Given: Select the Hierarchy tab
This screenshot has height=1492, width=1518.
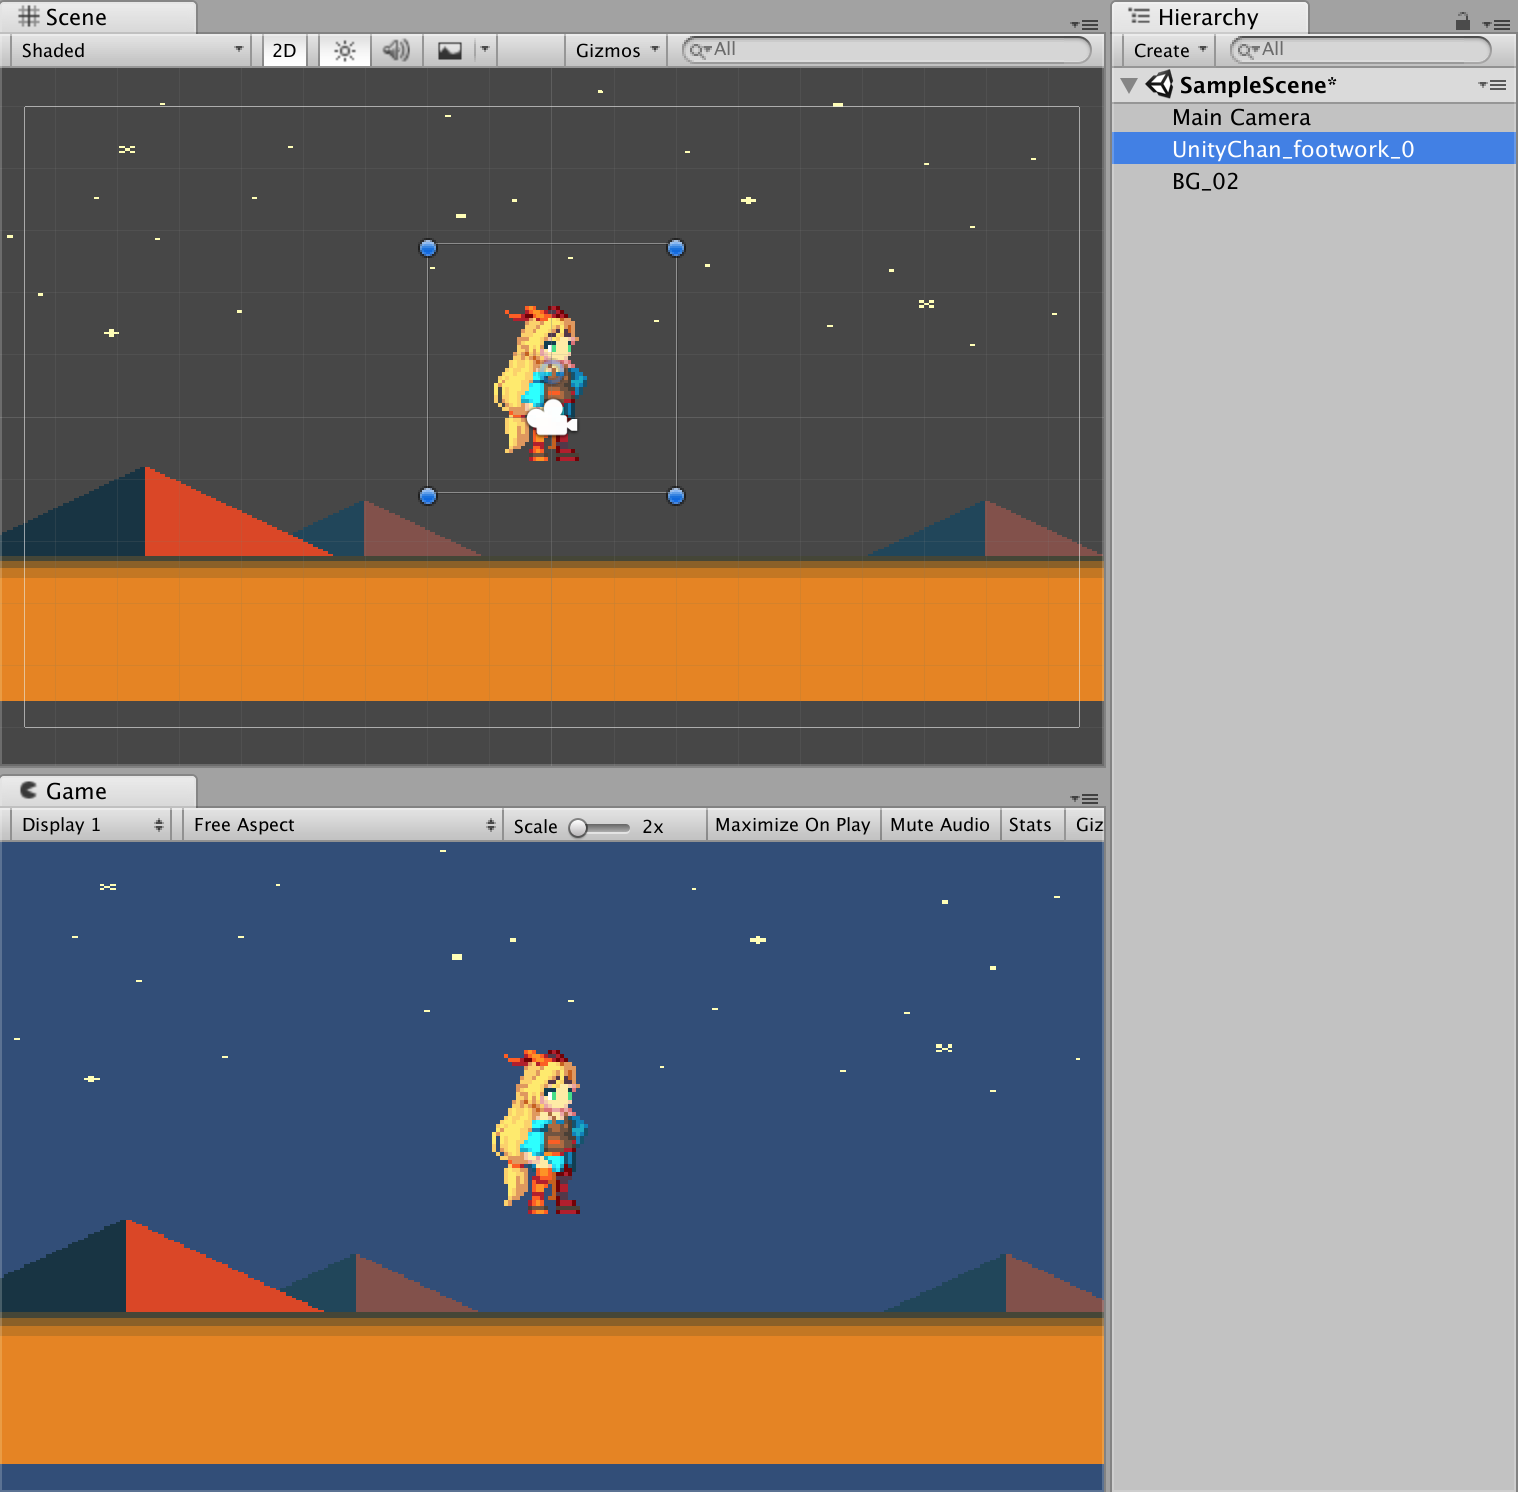Looking at the screenshot, I should (1206, 18).
